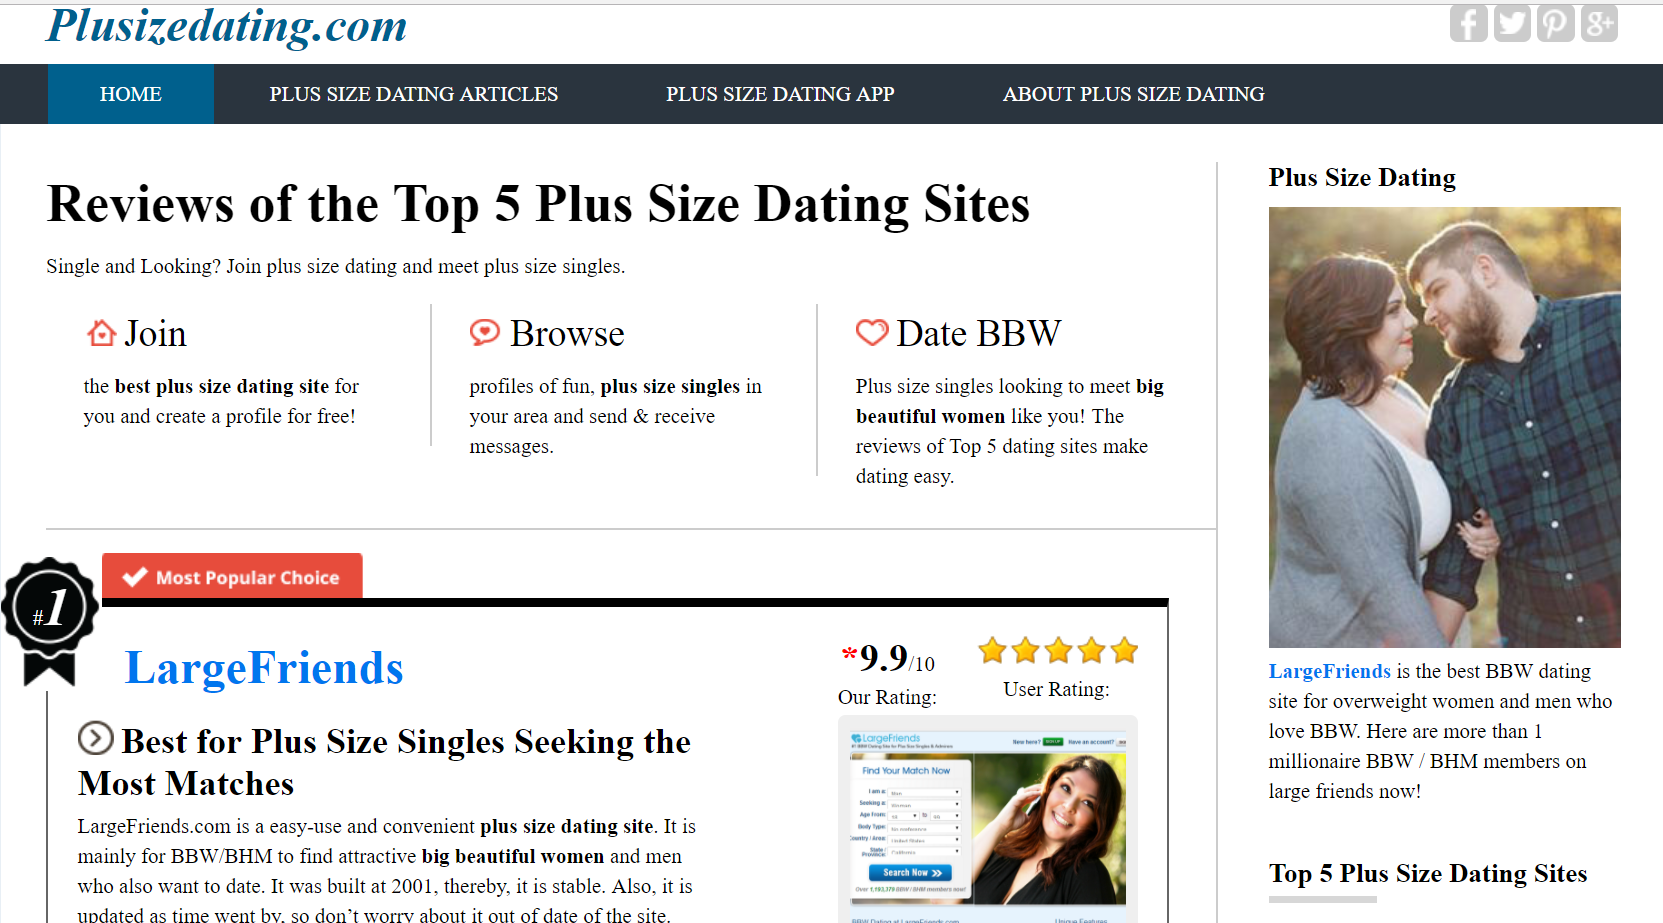
Task: Click the Plusizedating.com site logo
Action: [227, 26]
